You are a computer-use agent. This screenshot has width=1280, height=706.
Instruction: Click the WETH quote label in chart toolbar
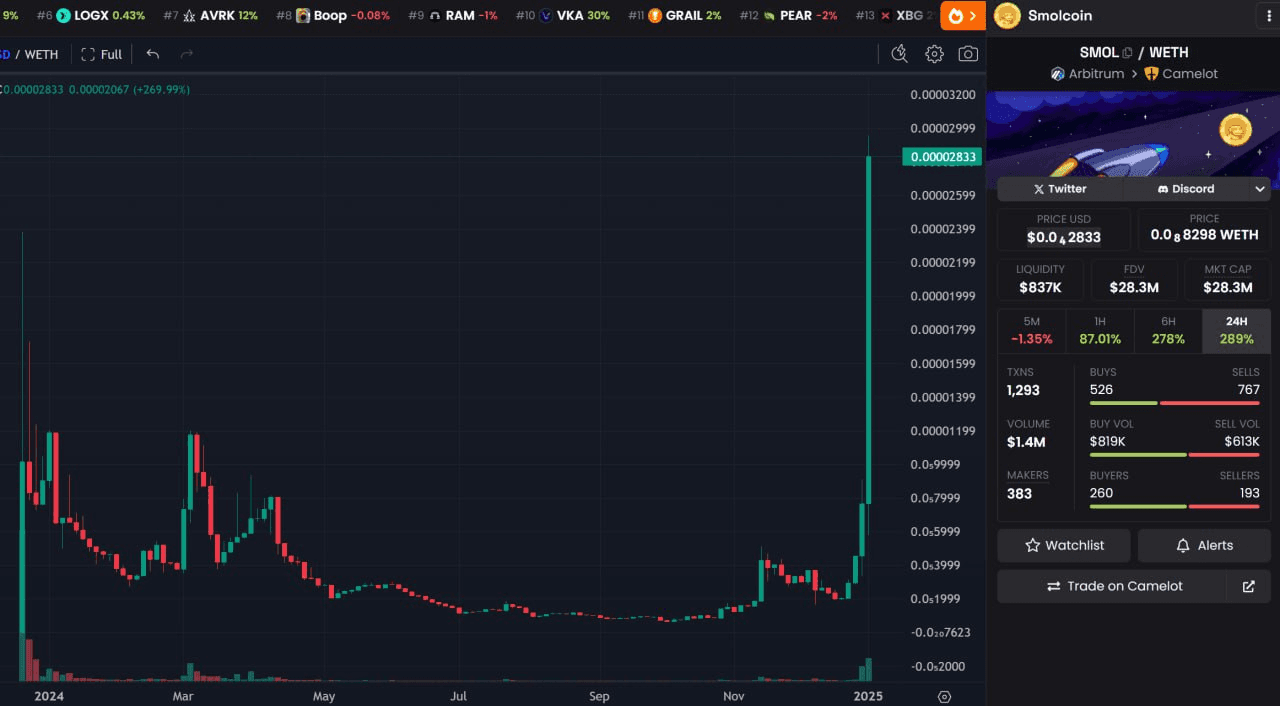[41, 54]
